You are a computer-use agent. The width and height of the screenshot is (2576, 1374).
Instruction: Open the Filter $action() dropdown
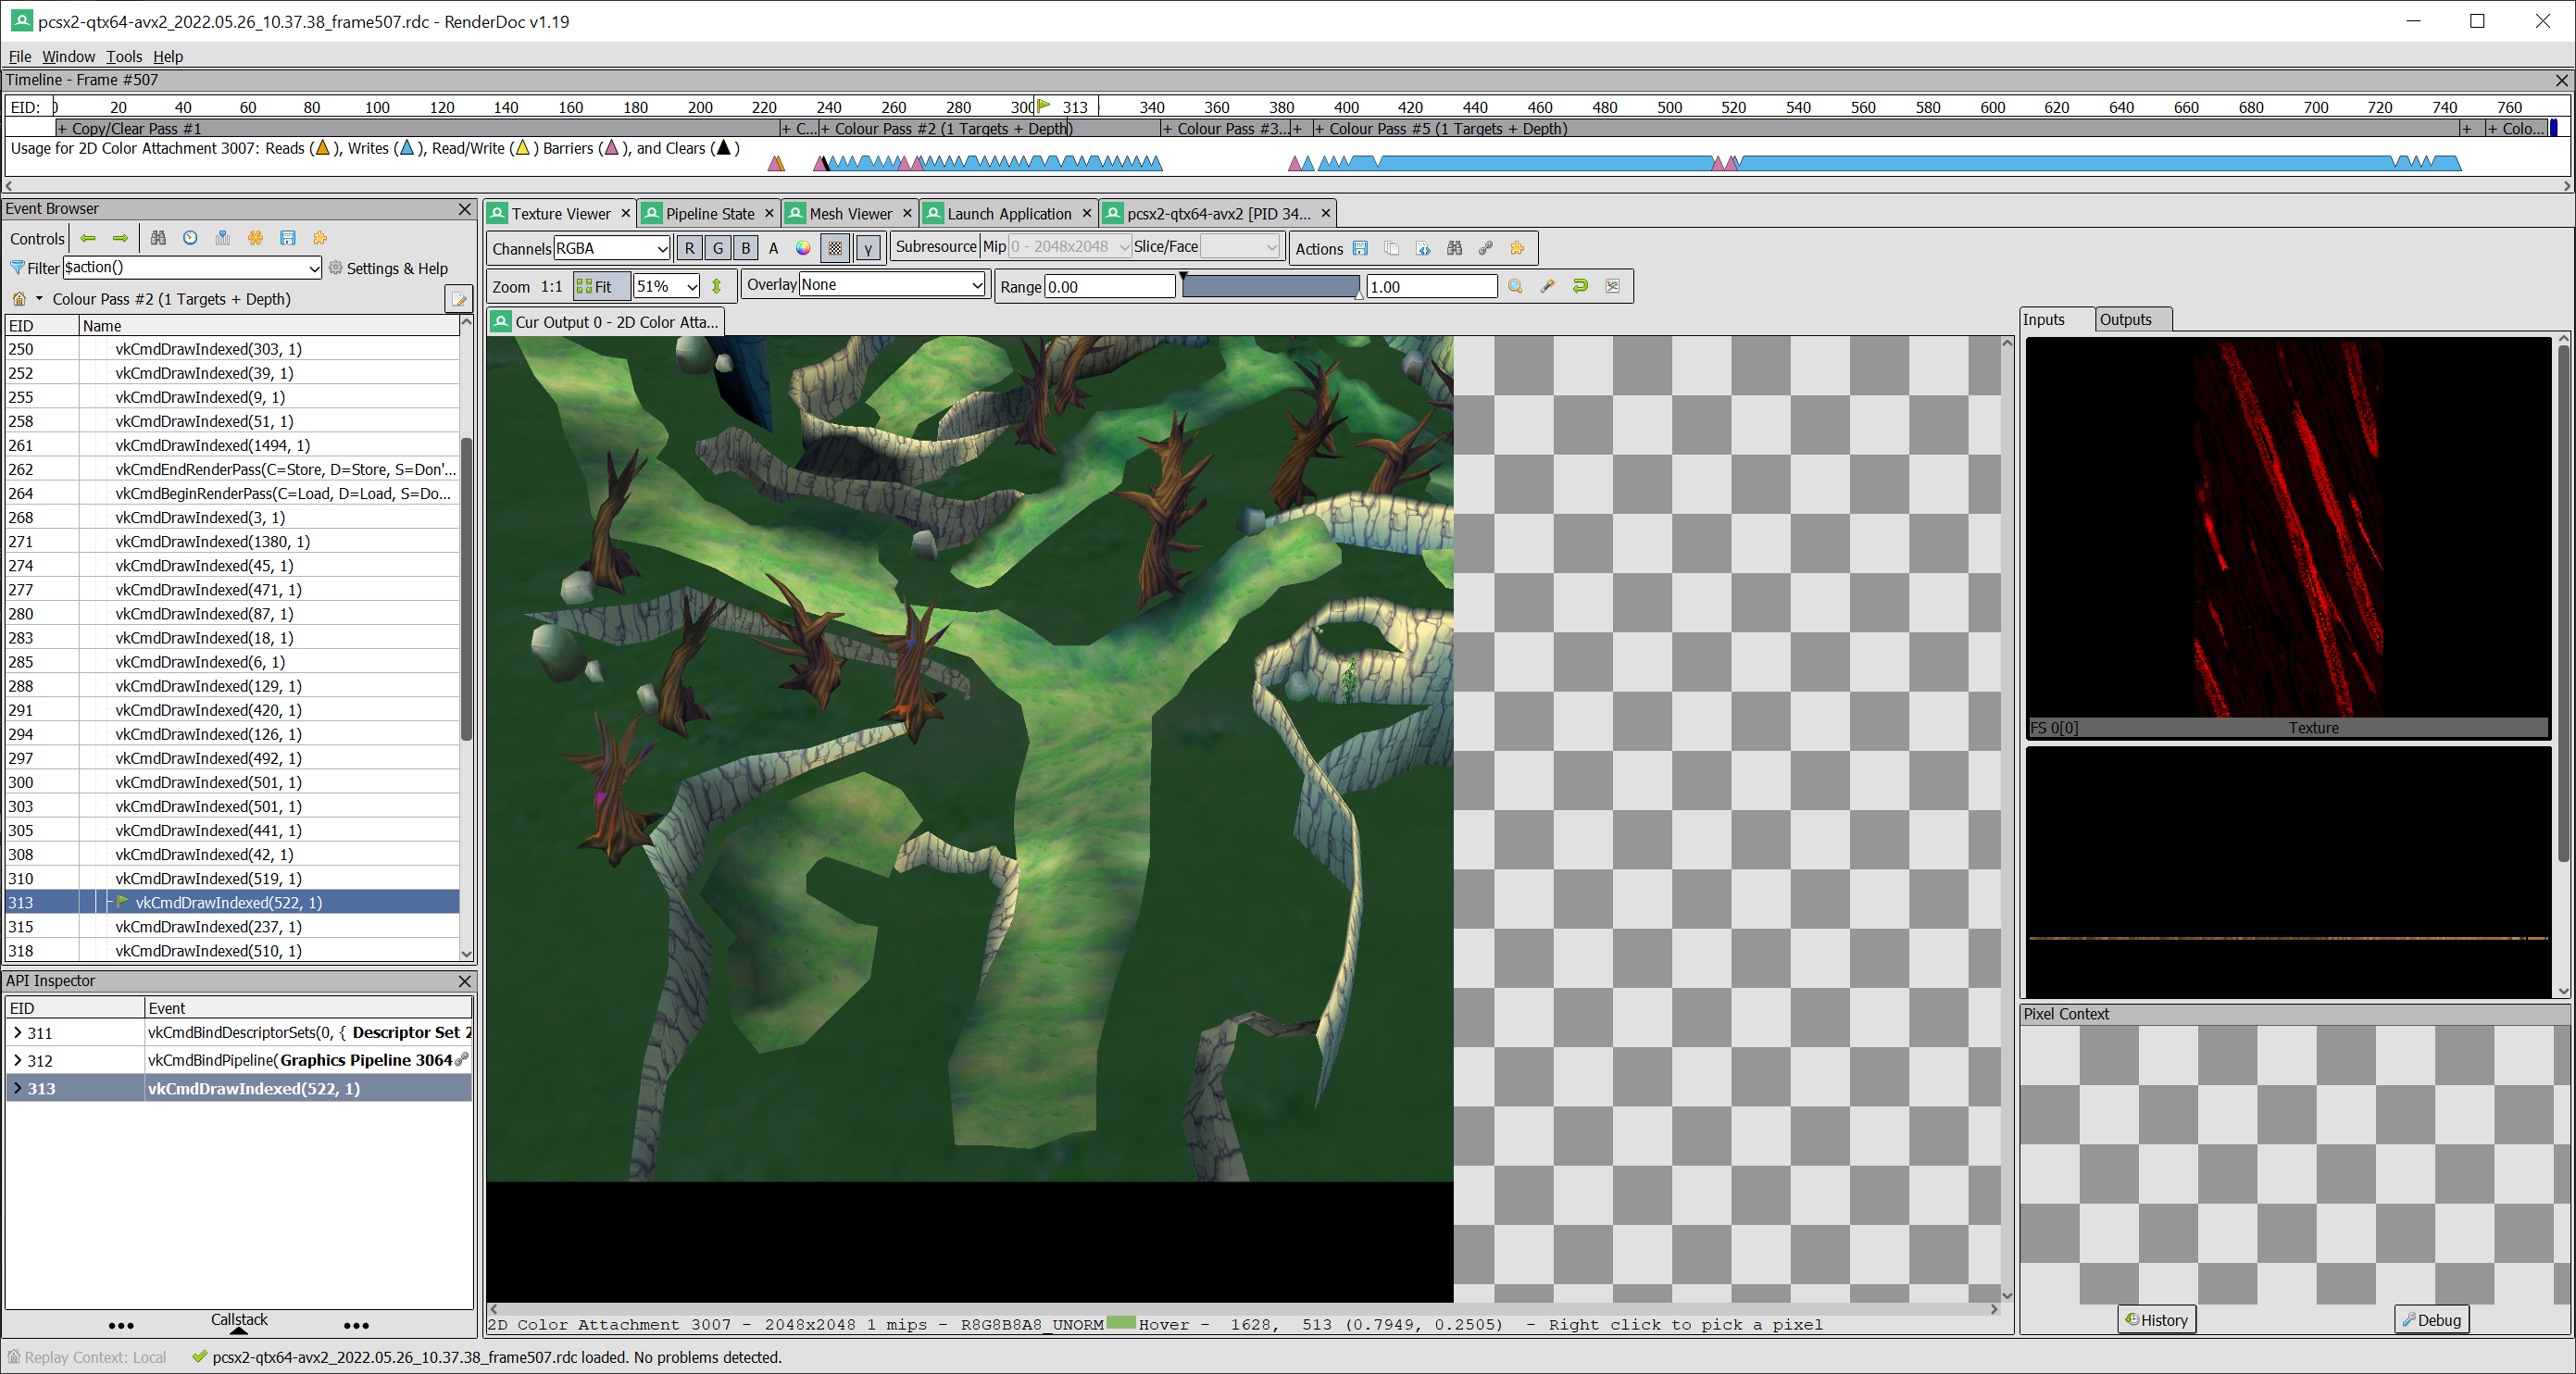click(x=192, y=267)
